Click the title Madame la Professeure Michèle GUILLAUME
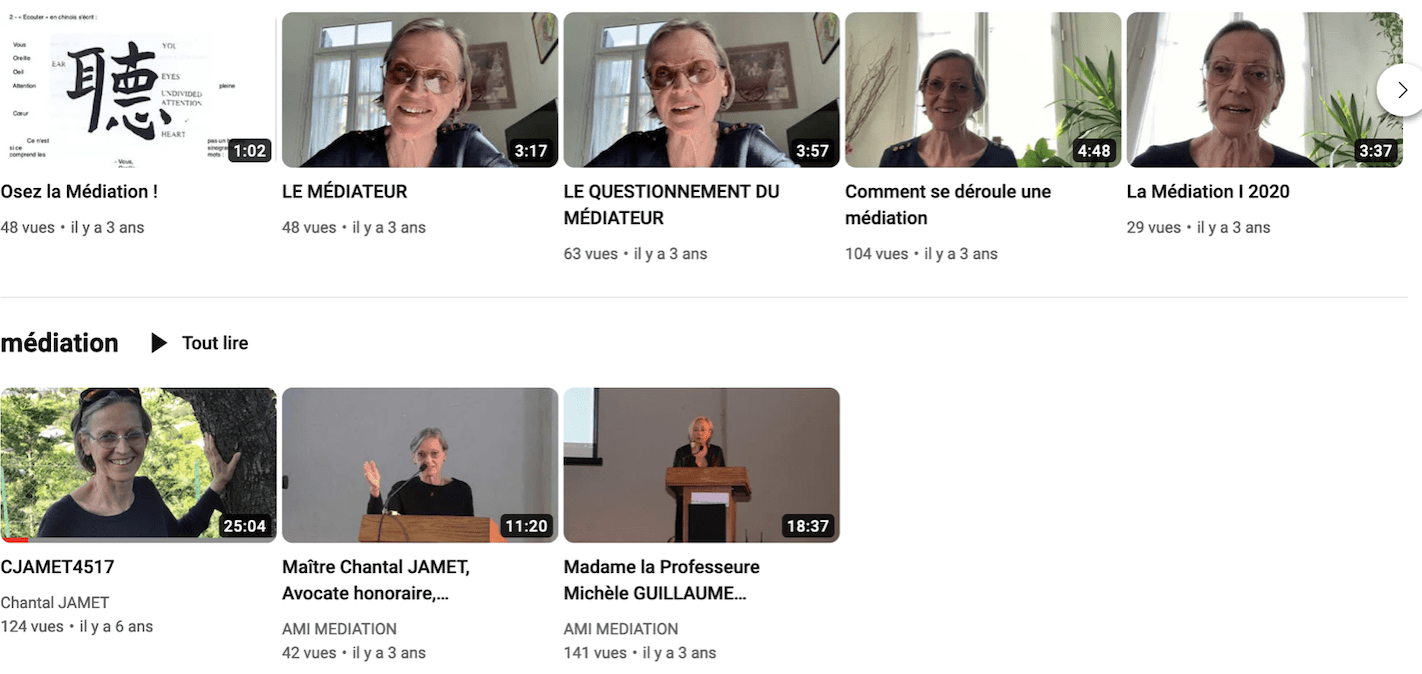This screenshot has width=1422, height=674. (x=661, y=580)
